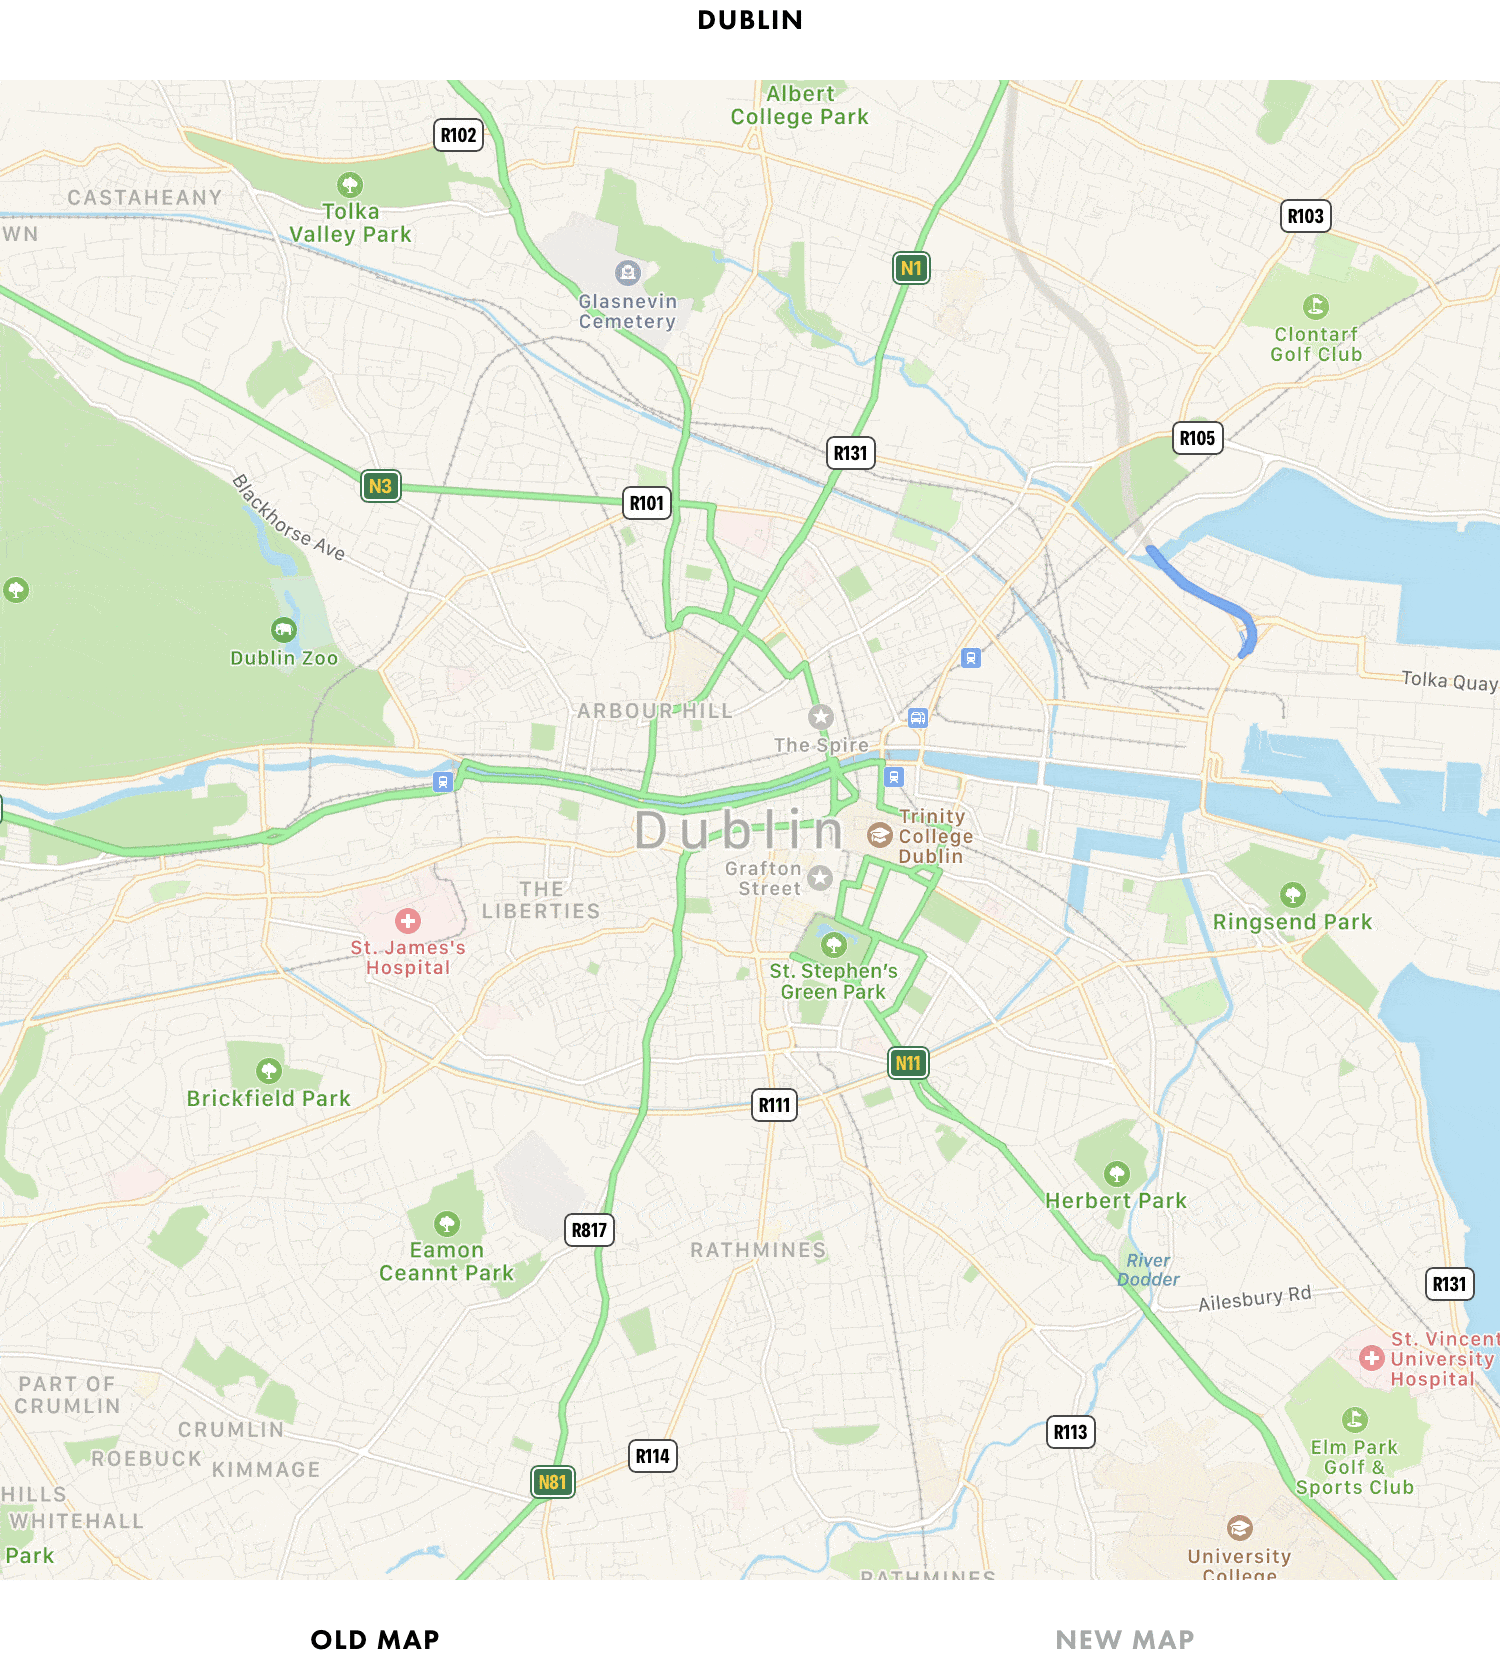
Task: Select the Trinity College Dublin graduation icon
Action: (x=880, y=835)
